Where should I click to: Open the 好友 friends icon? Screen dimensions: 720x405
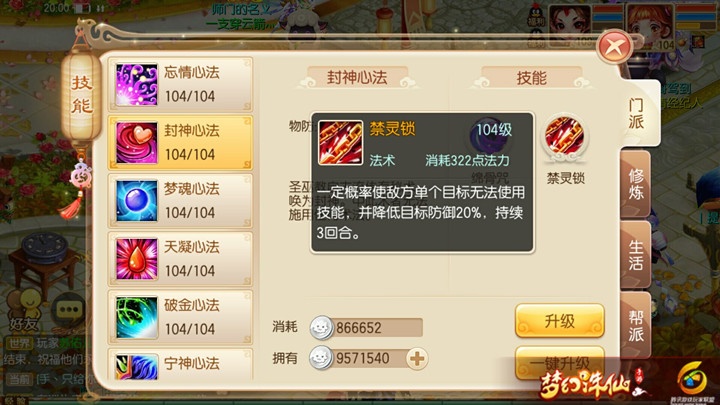tap(26, 310)
